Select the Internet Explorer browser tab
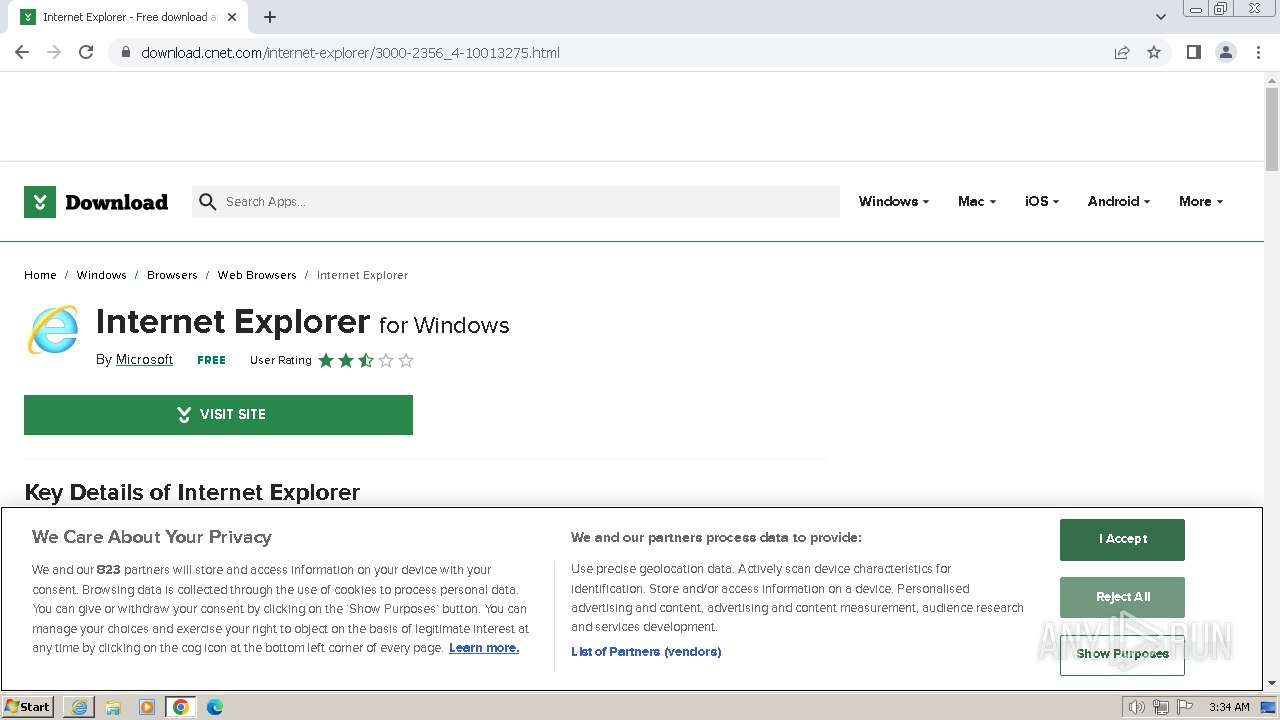 coord(128,17)
